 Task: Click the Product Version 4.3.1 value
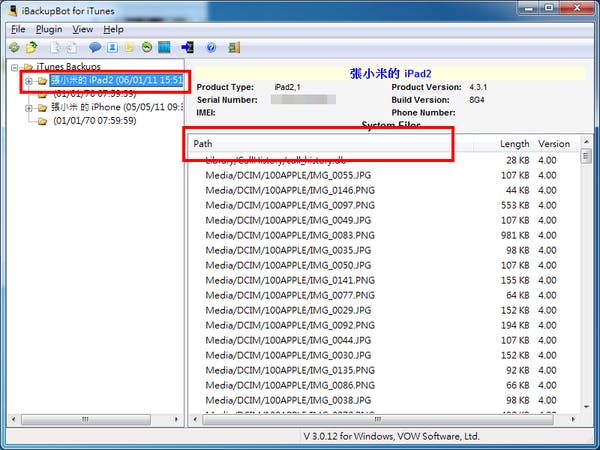tap(478, 87)
